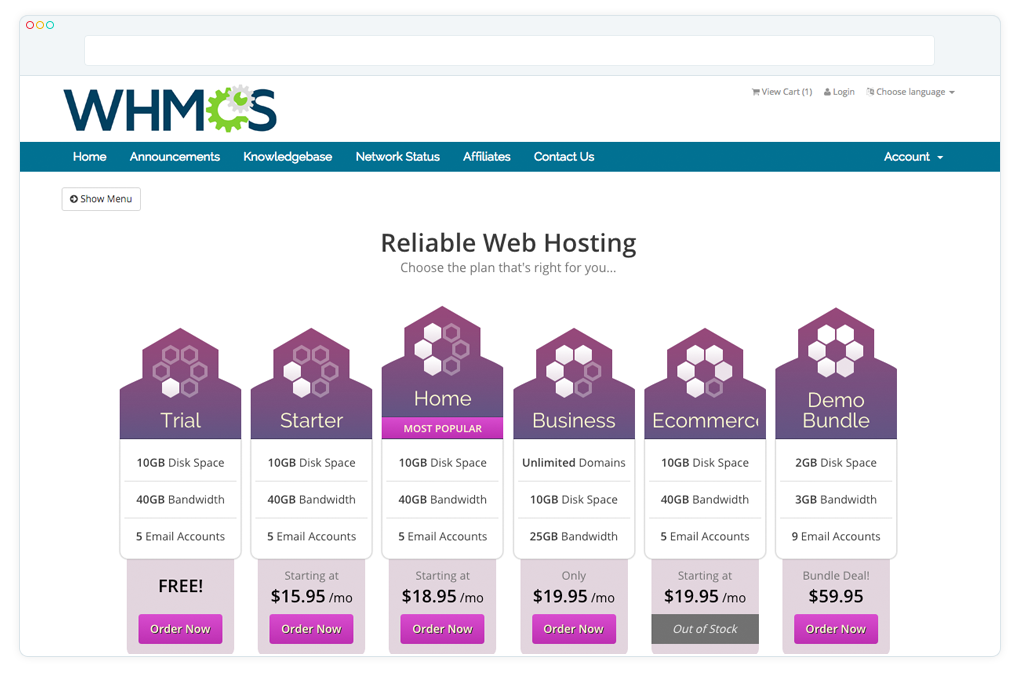This screenshot has width=1020, height=676.
Task: Click the Trial plan hexagon icon
Action: click(180, 371)
